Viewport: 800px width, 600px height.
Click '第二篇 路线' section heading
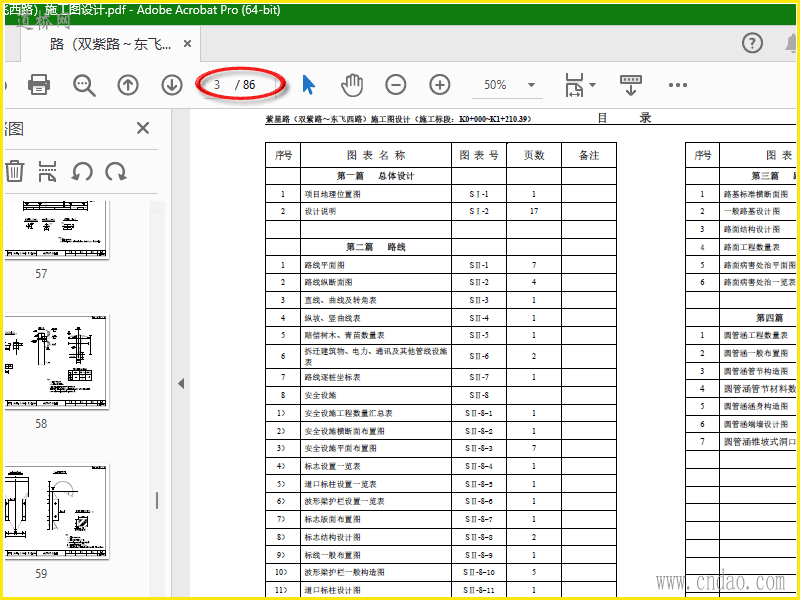pos(376,247)
